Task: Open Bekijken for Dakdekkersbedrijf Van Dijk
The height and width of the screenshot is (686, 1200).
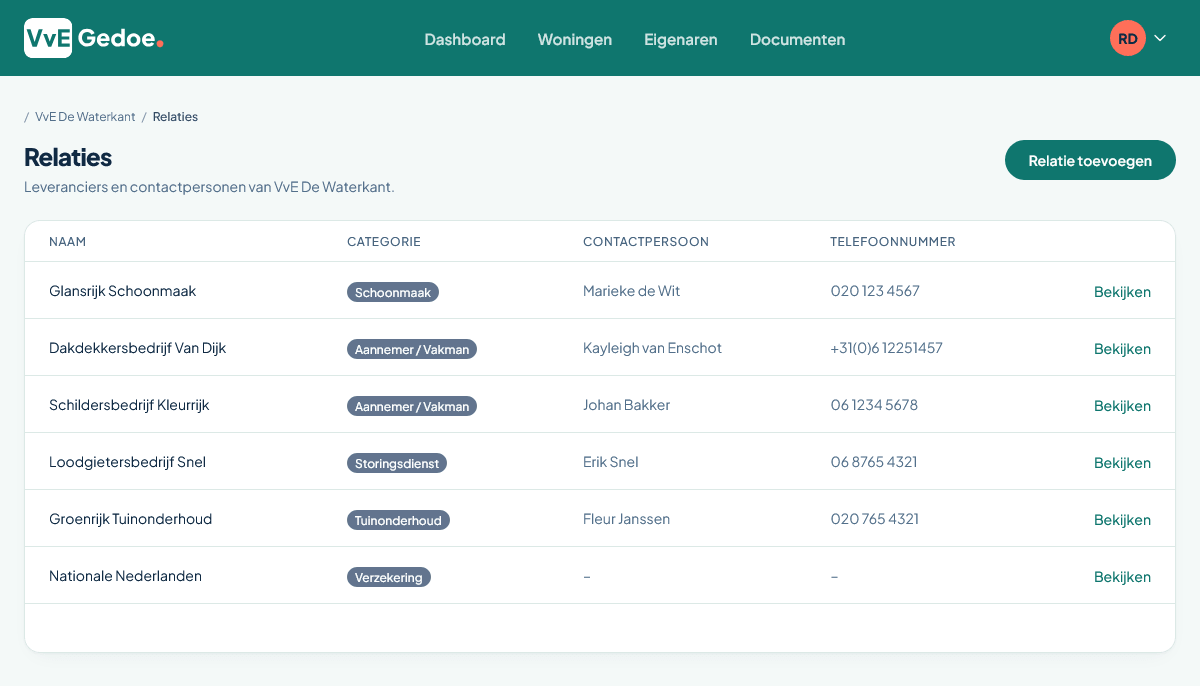Action: click(1122, 349)
